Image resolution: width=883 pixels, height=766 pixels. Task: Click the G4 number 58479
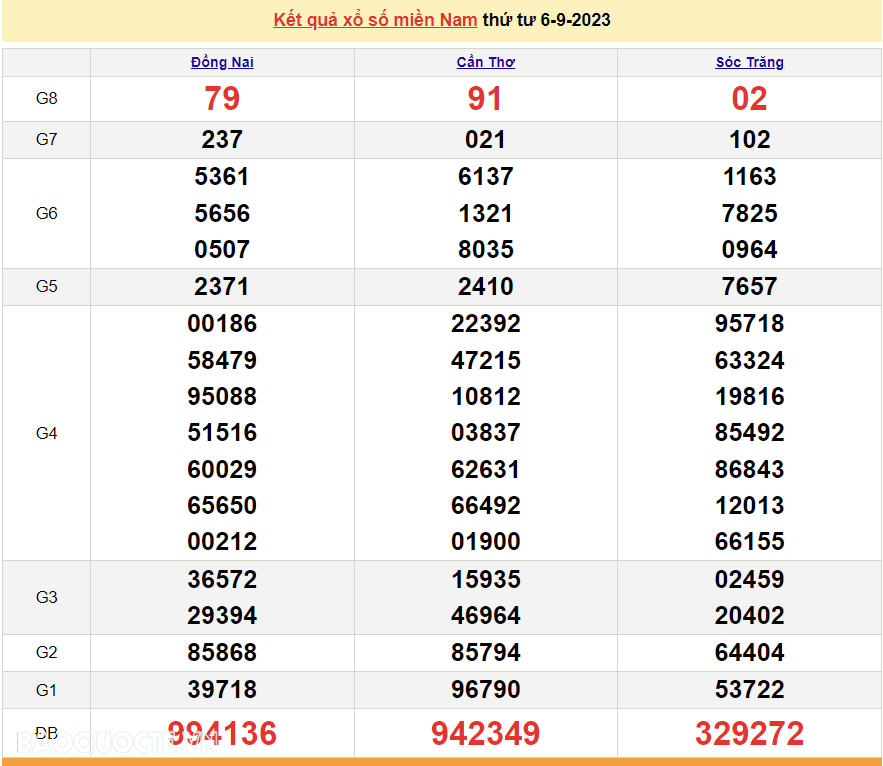pos(222,360)
